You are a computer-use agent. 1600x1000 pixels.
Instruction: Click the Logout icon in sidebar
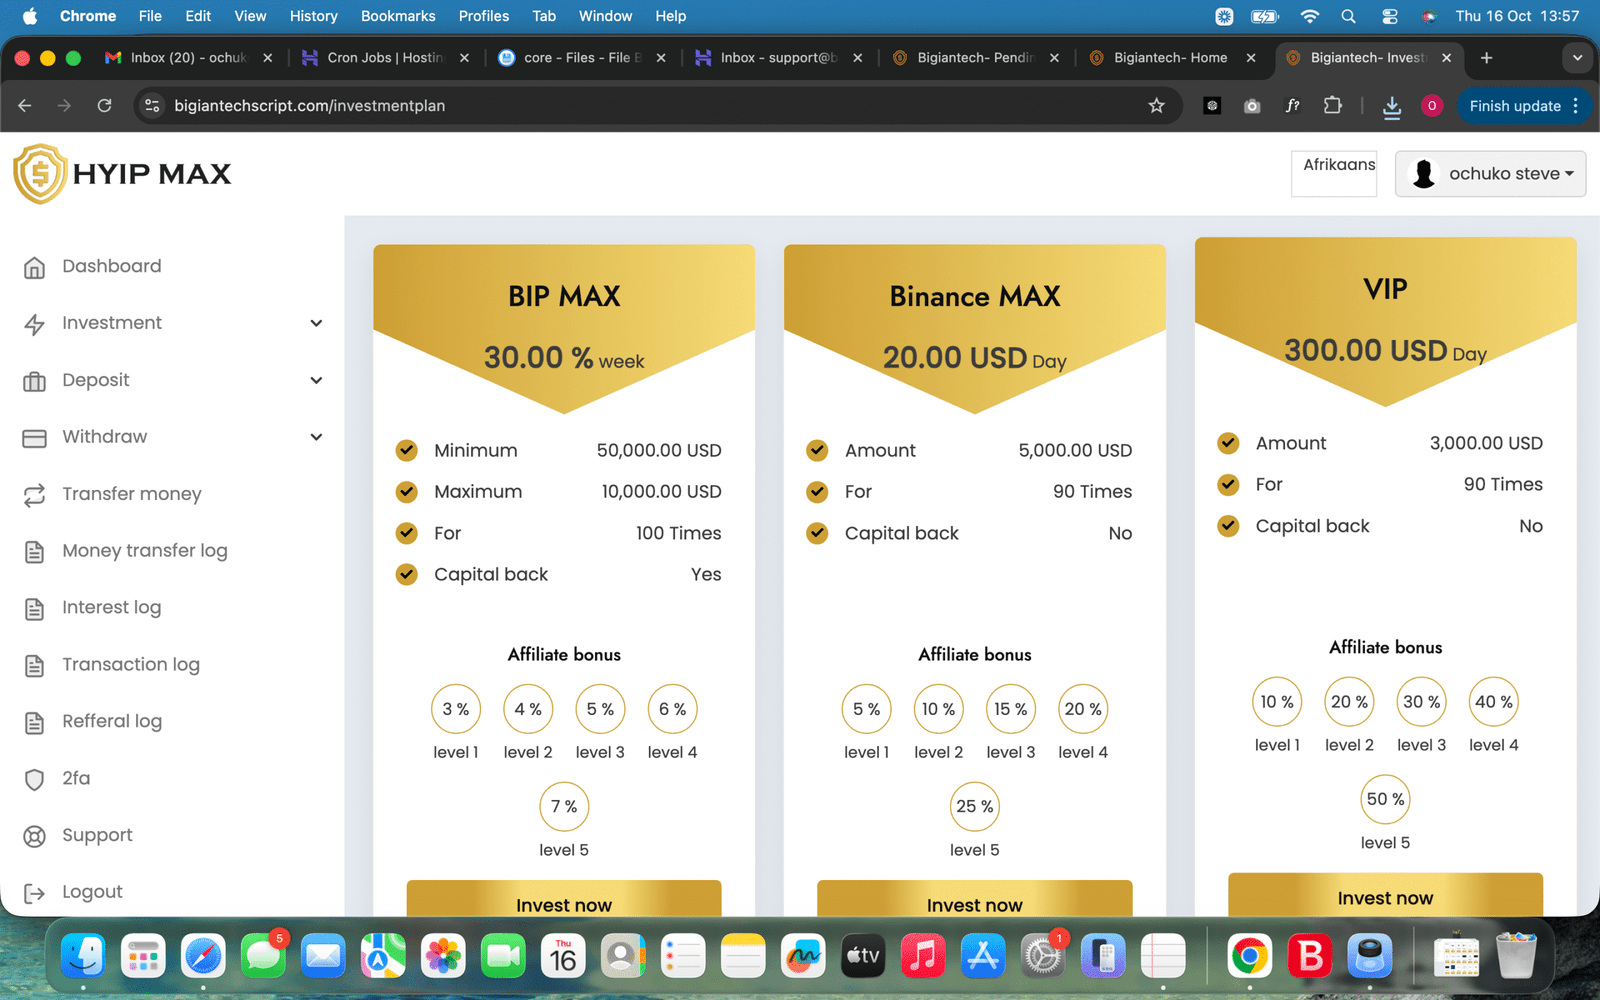point(34,893)
